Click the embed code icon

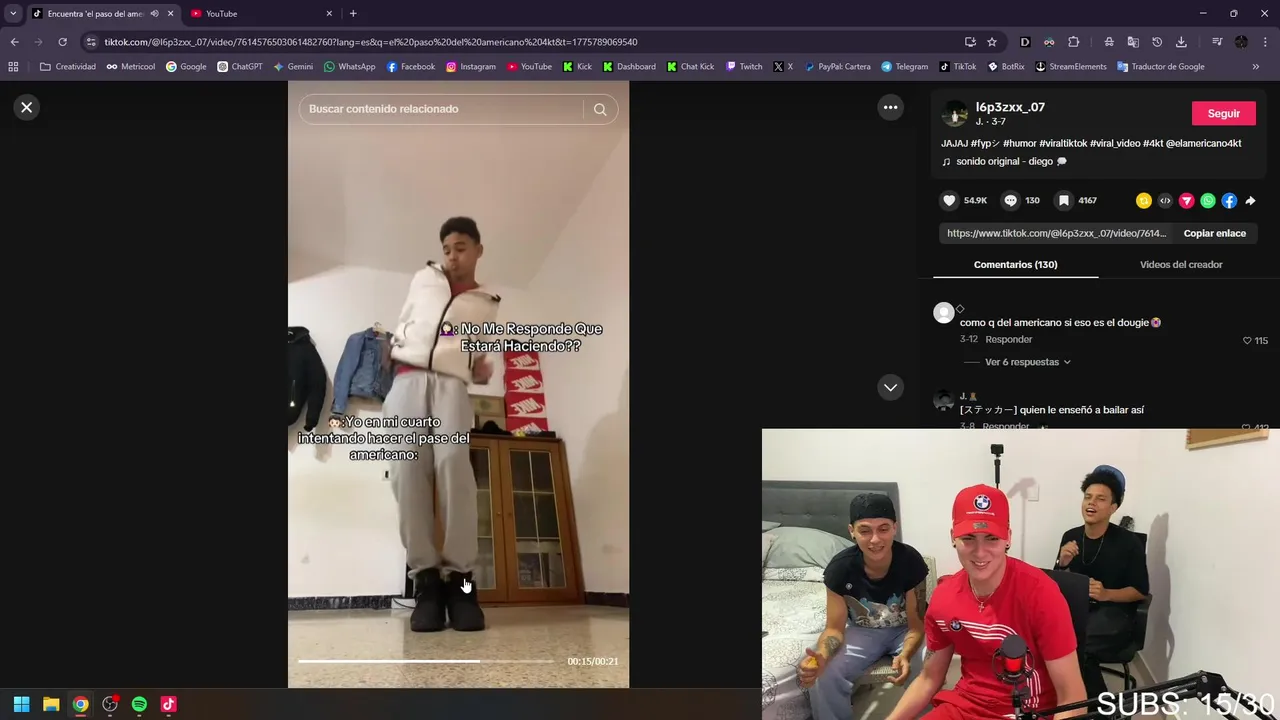click(1165, 201)
